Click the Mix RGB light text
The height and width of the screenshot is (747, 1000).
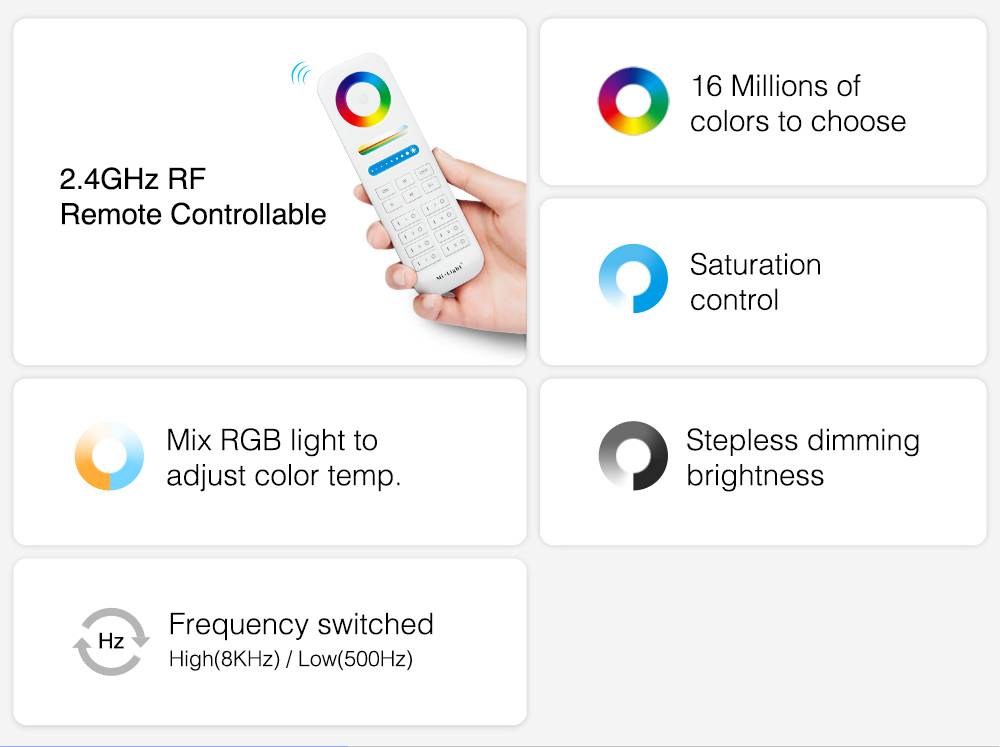283,458
